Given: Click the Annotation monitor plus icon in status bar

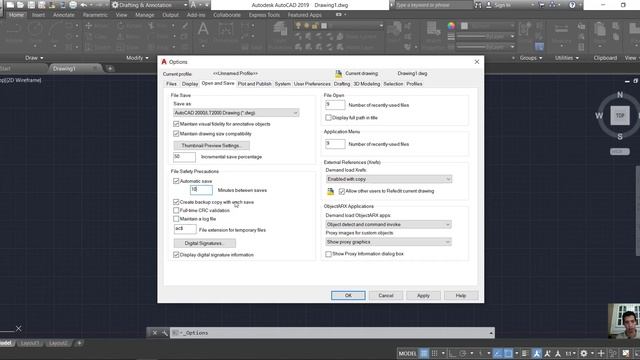Looking at the screenshot, I should pyautogui.click(x=601, y=353).
